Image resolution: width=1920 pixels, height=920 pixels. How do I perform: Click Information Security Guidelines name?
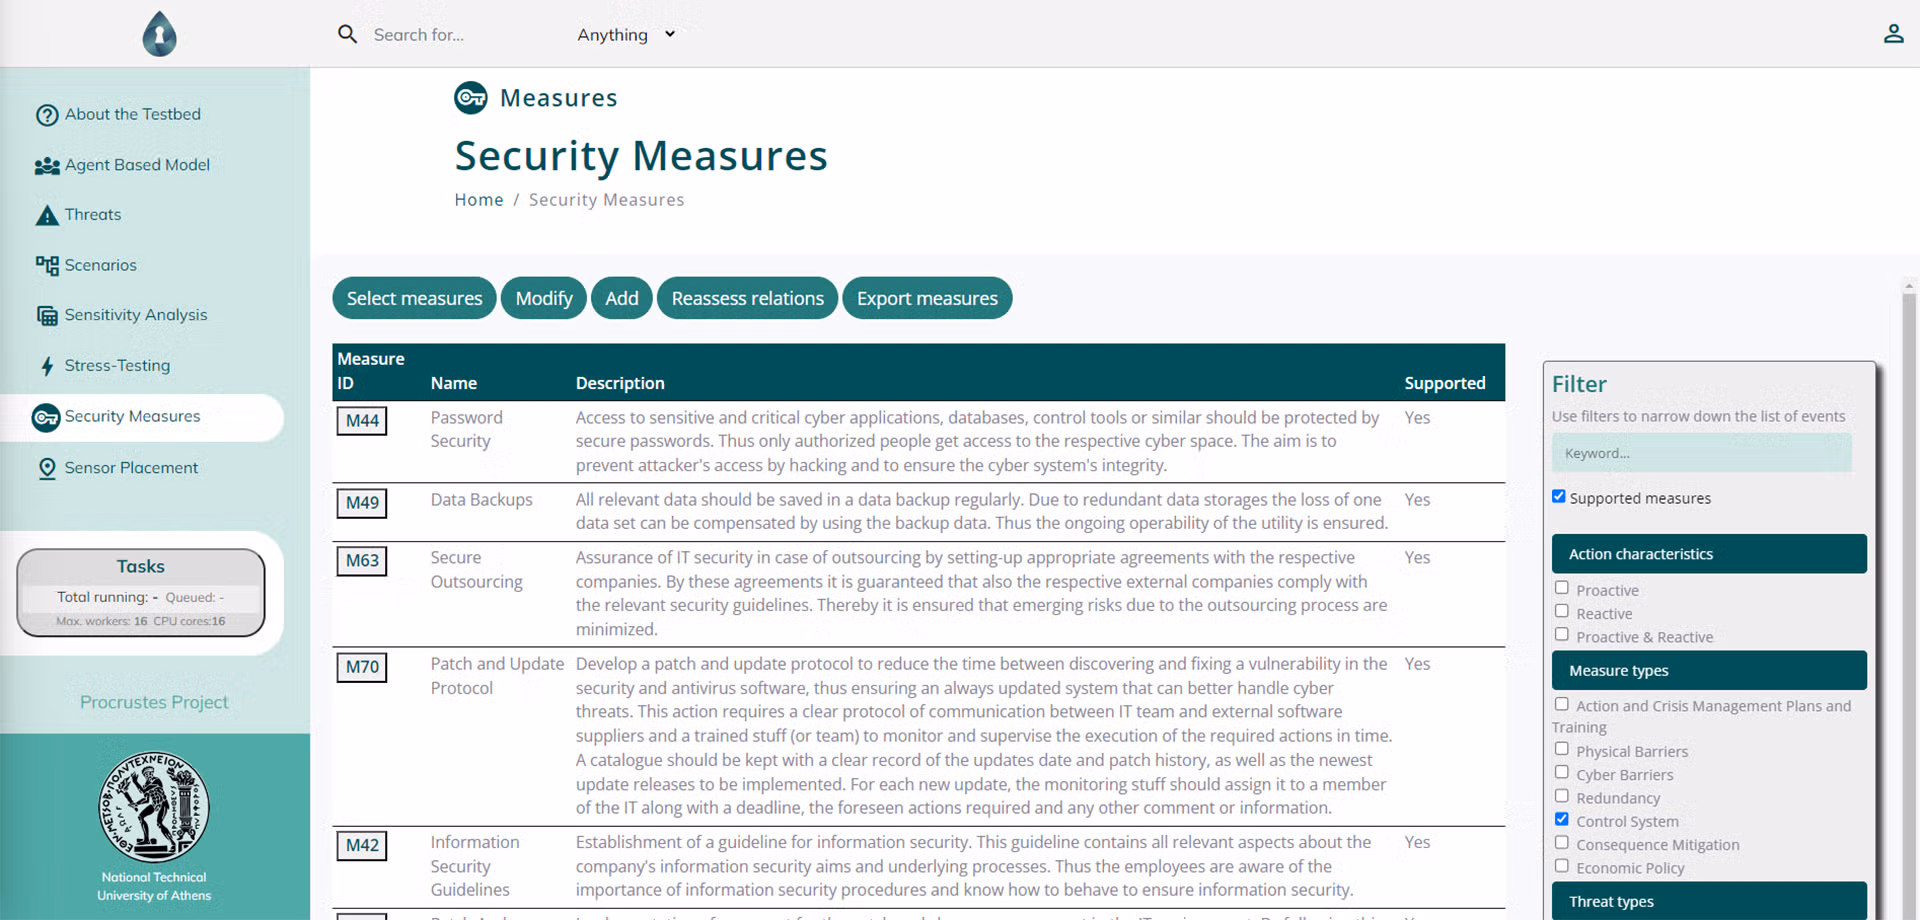coord(475,866)
